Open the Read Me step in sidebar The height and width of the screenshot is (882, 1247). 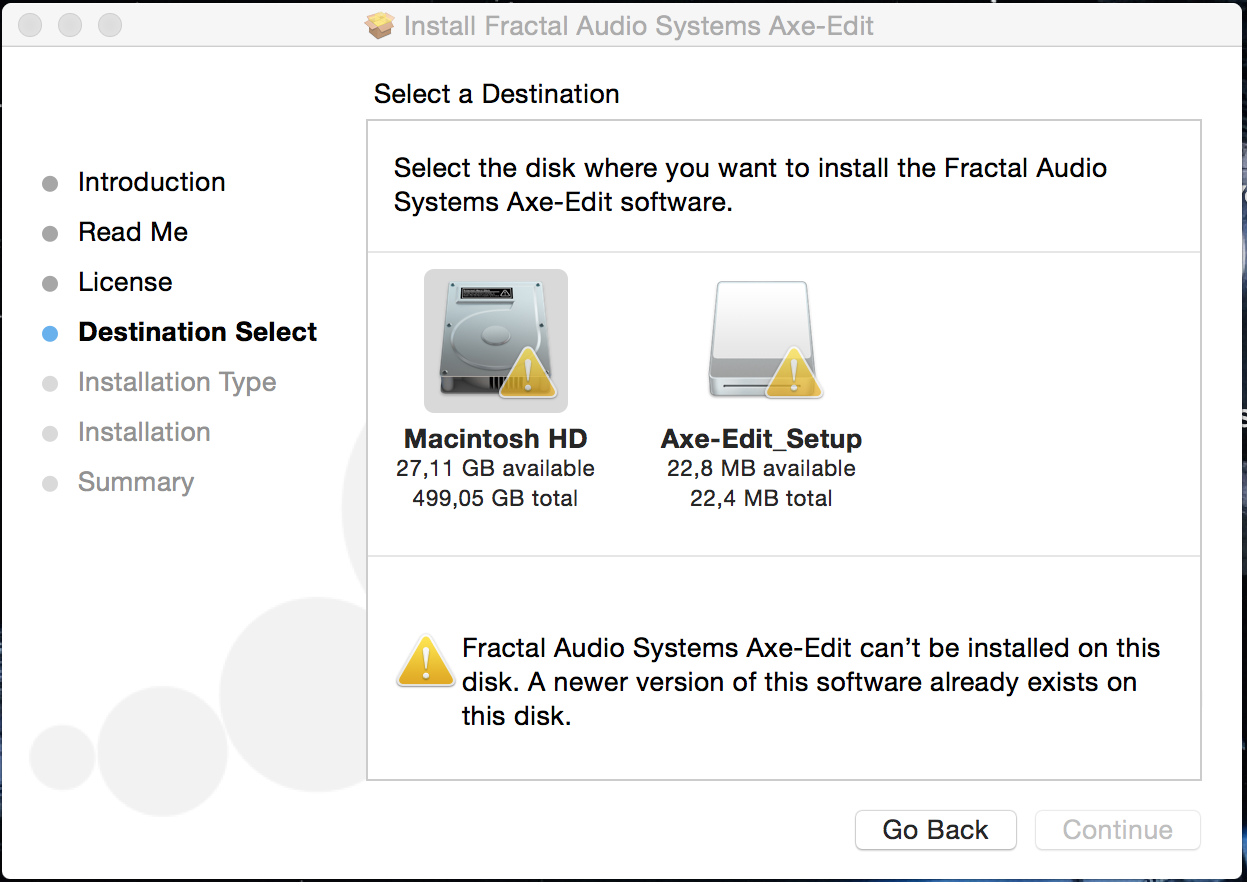click(x=133, y=232)
